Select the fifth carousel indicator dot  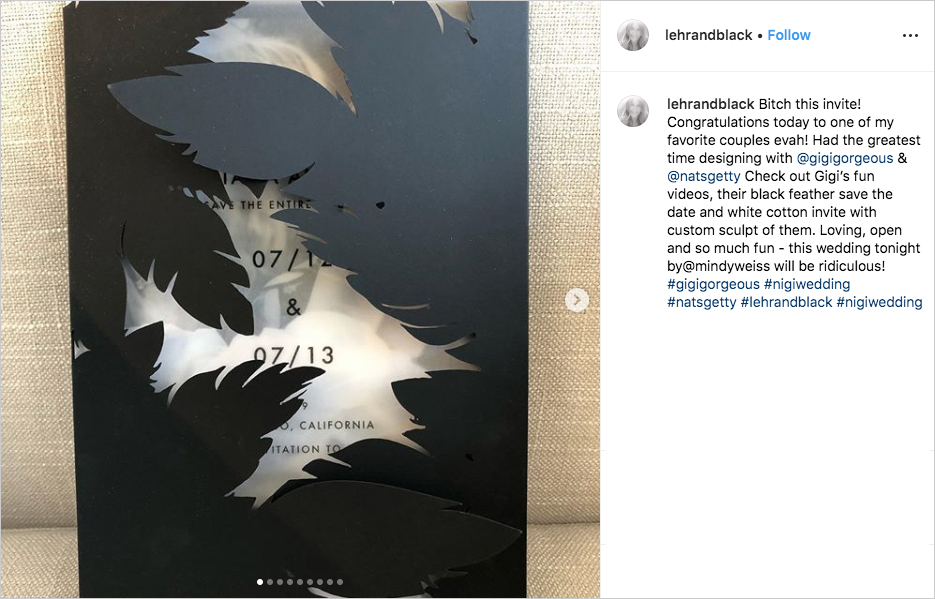(300, 582)
